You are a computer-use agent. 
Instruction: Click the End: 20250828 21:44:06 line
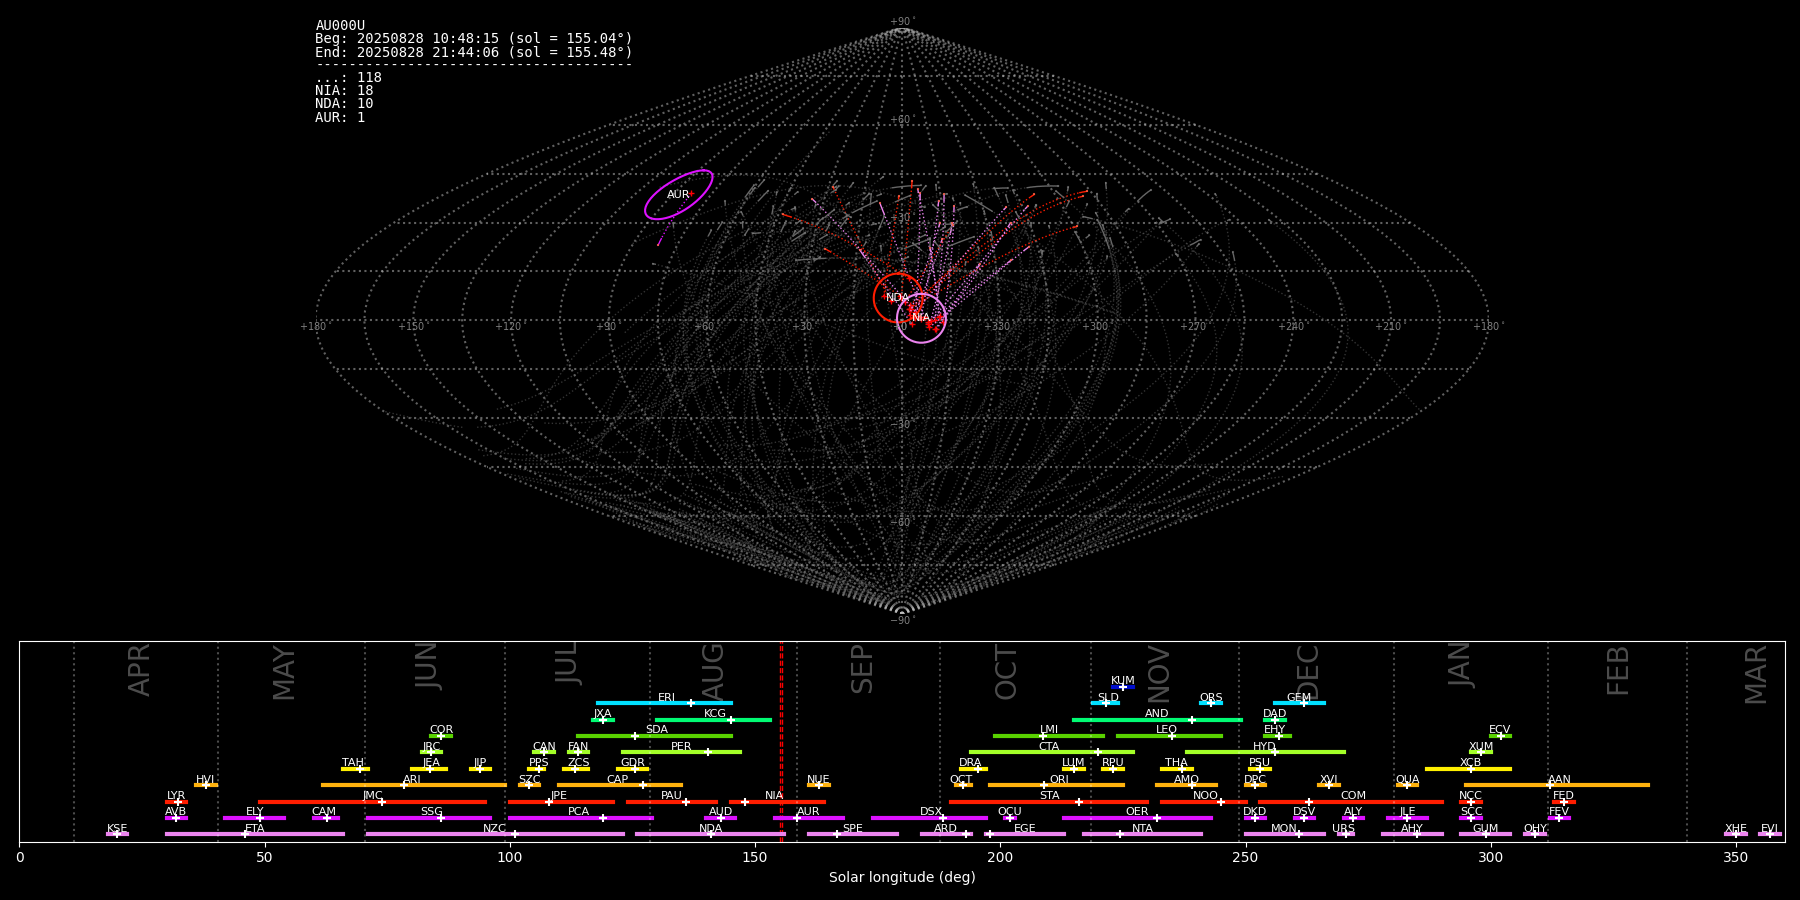(x=474, y=52)
